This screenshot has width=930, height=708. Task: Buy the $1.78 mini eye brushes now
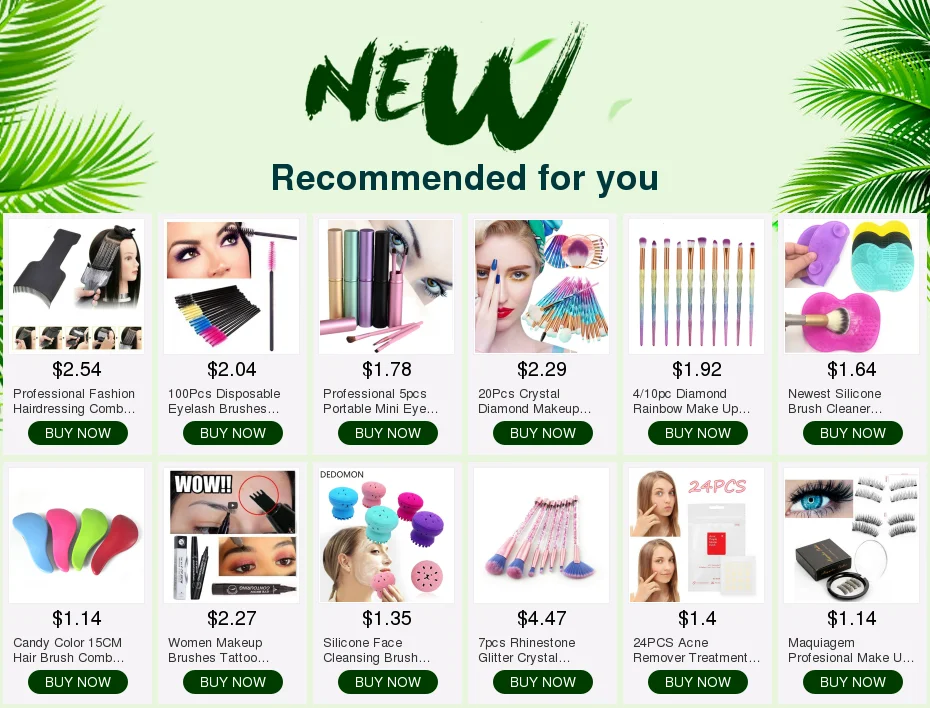[x=388, y=433]
